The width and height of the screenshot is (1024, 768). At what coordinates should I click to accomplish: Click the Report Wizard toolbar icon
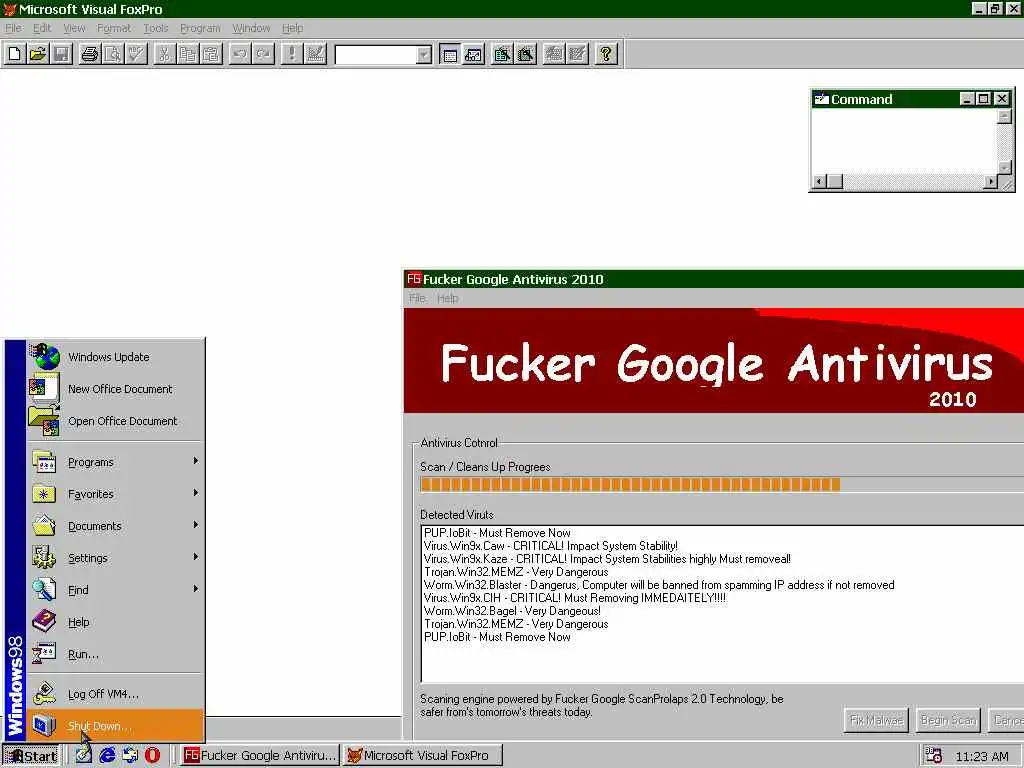526,54
